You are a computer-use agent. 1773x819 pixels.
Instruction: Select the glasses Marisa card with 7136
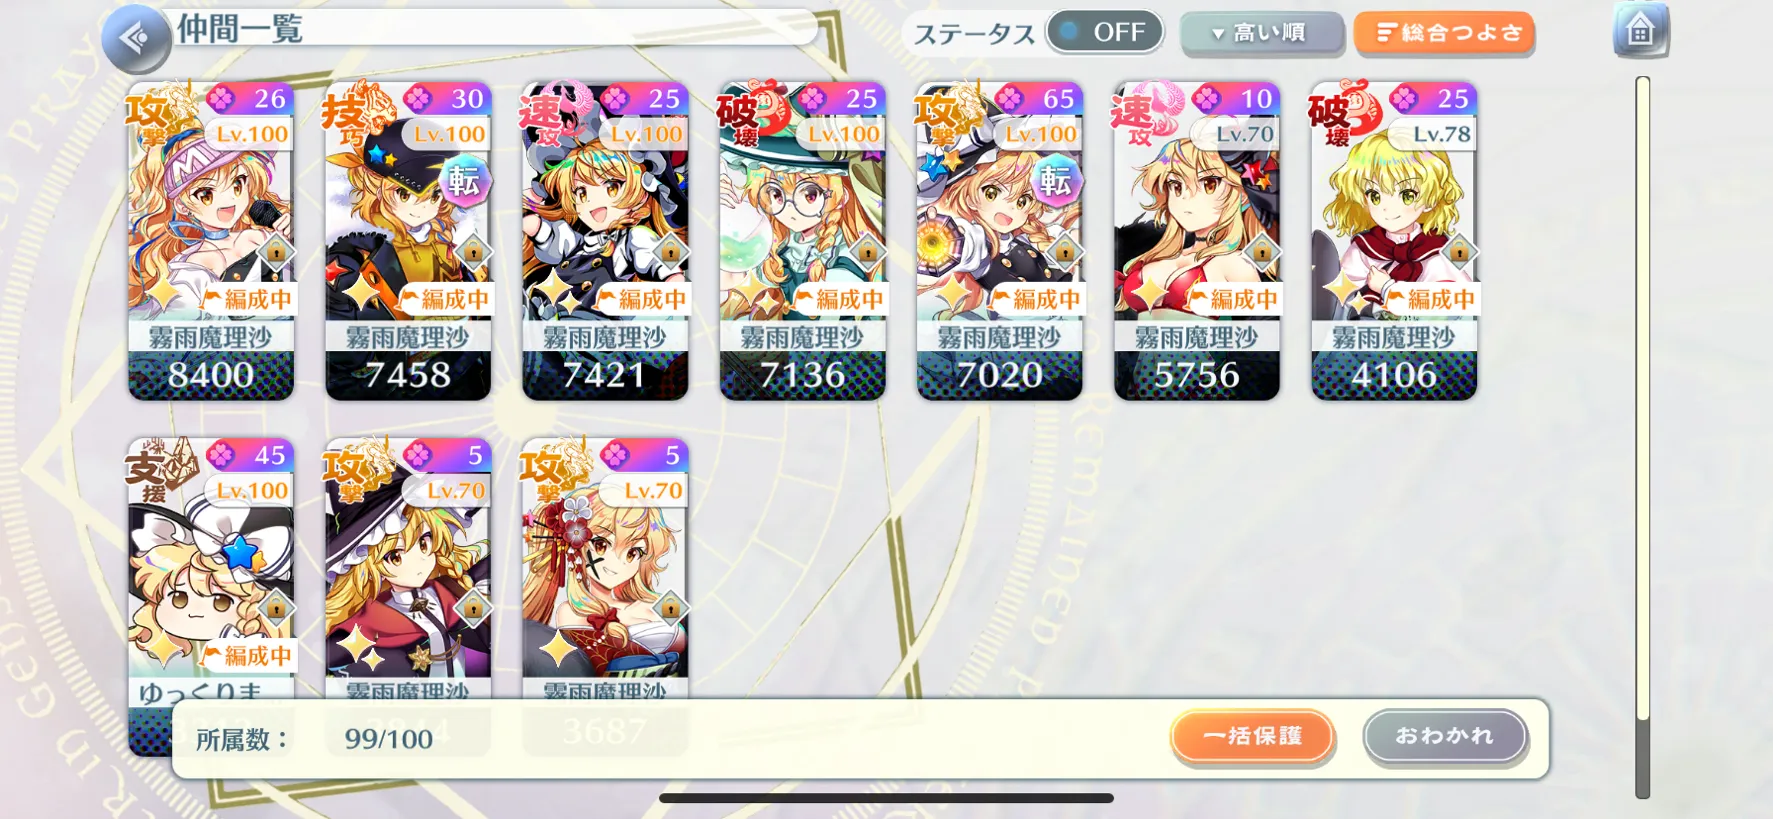[x=802, y=241]
